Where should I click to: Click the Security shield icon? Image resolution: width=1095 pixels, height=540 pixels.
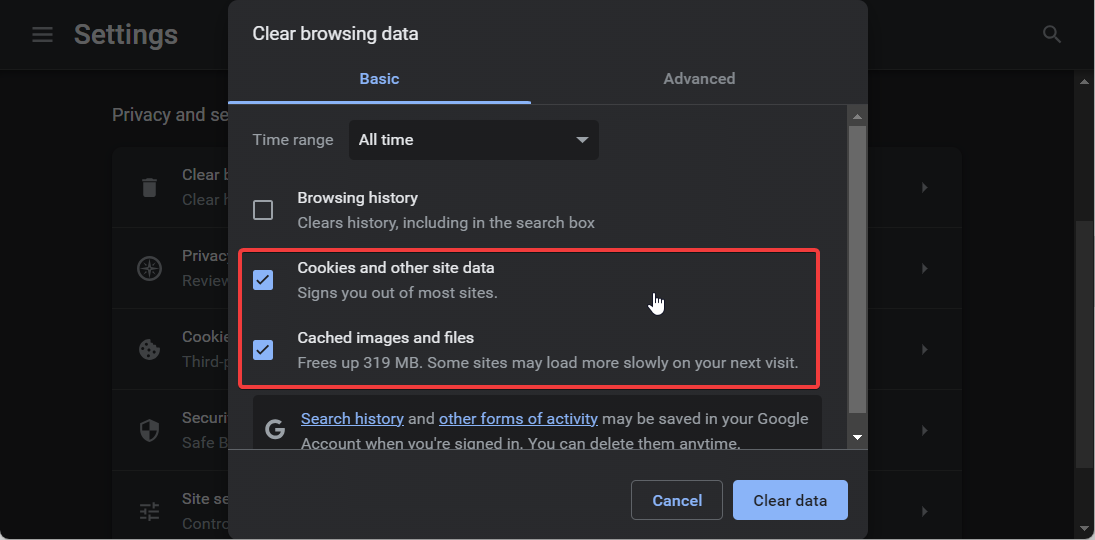[x=149, y=430]
